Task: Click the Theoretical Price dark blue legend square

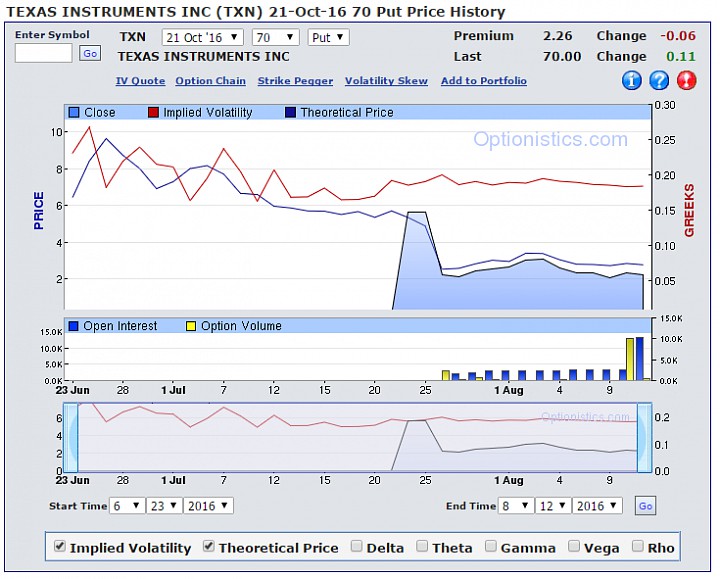Action: coord(290,112)
